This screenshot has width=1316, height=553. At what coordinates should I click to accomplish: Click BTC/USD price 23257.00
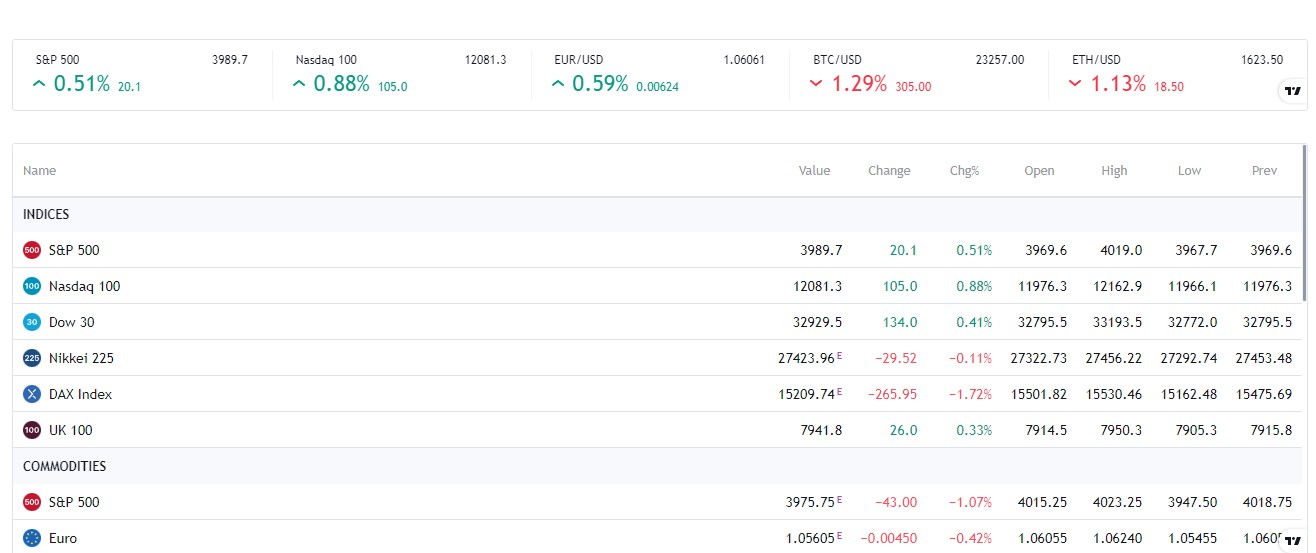pyautogui.click(x=1000, y=60)
